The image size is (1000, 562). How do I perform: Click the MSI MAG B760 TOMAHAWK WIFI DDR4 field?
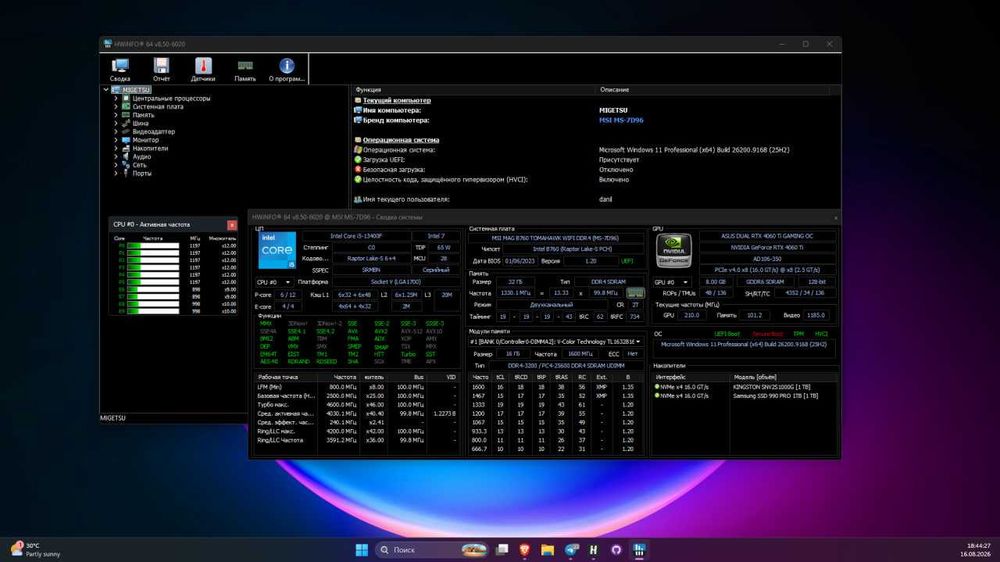(x=554, y=238)
